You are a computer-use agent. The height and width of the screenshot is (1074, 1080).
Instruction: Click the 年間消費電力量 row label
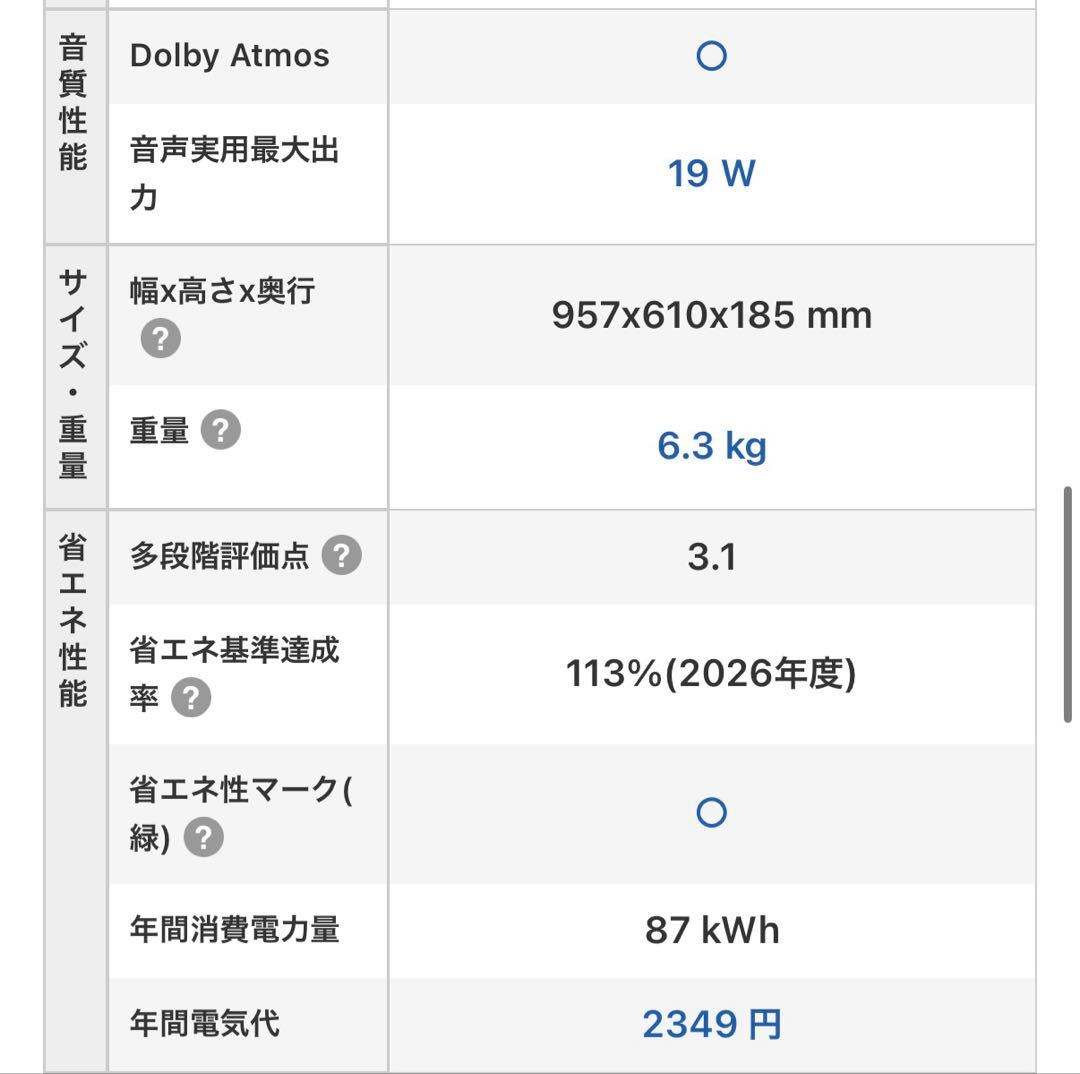point(233,929)
